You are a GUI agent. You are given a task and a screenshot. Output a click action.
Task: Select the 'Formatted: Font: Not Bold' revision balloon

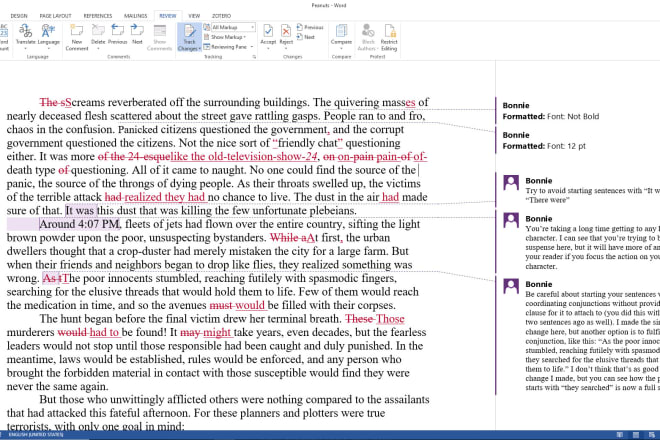click(x=551, y=111)
